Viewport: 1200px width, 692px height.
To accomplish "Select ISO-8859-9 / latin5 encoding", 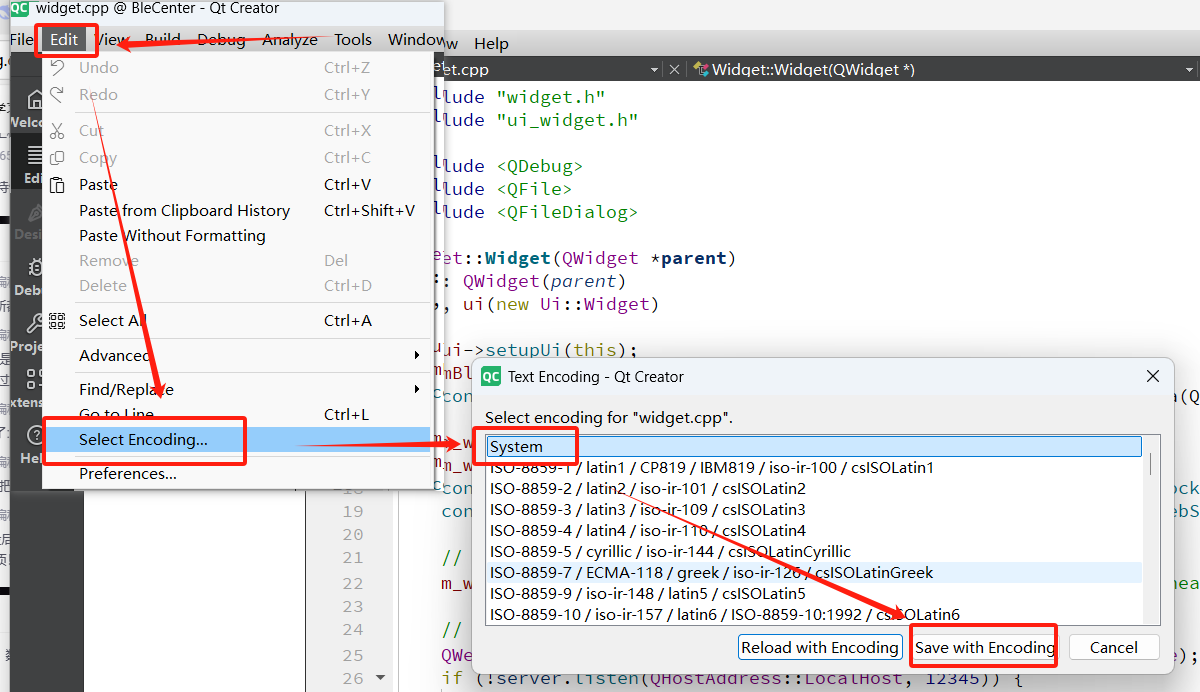I will coord(814,594).
